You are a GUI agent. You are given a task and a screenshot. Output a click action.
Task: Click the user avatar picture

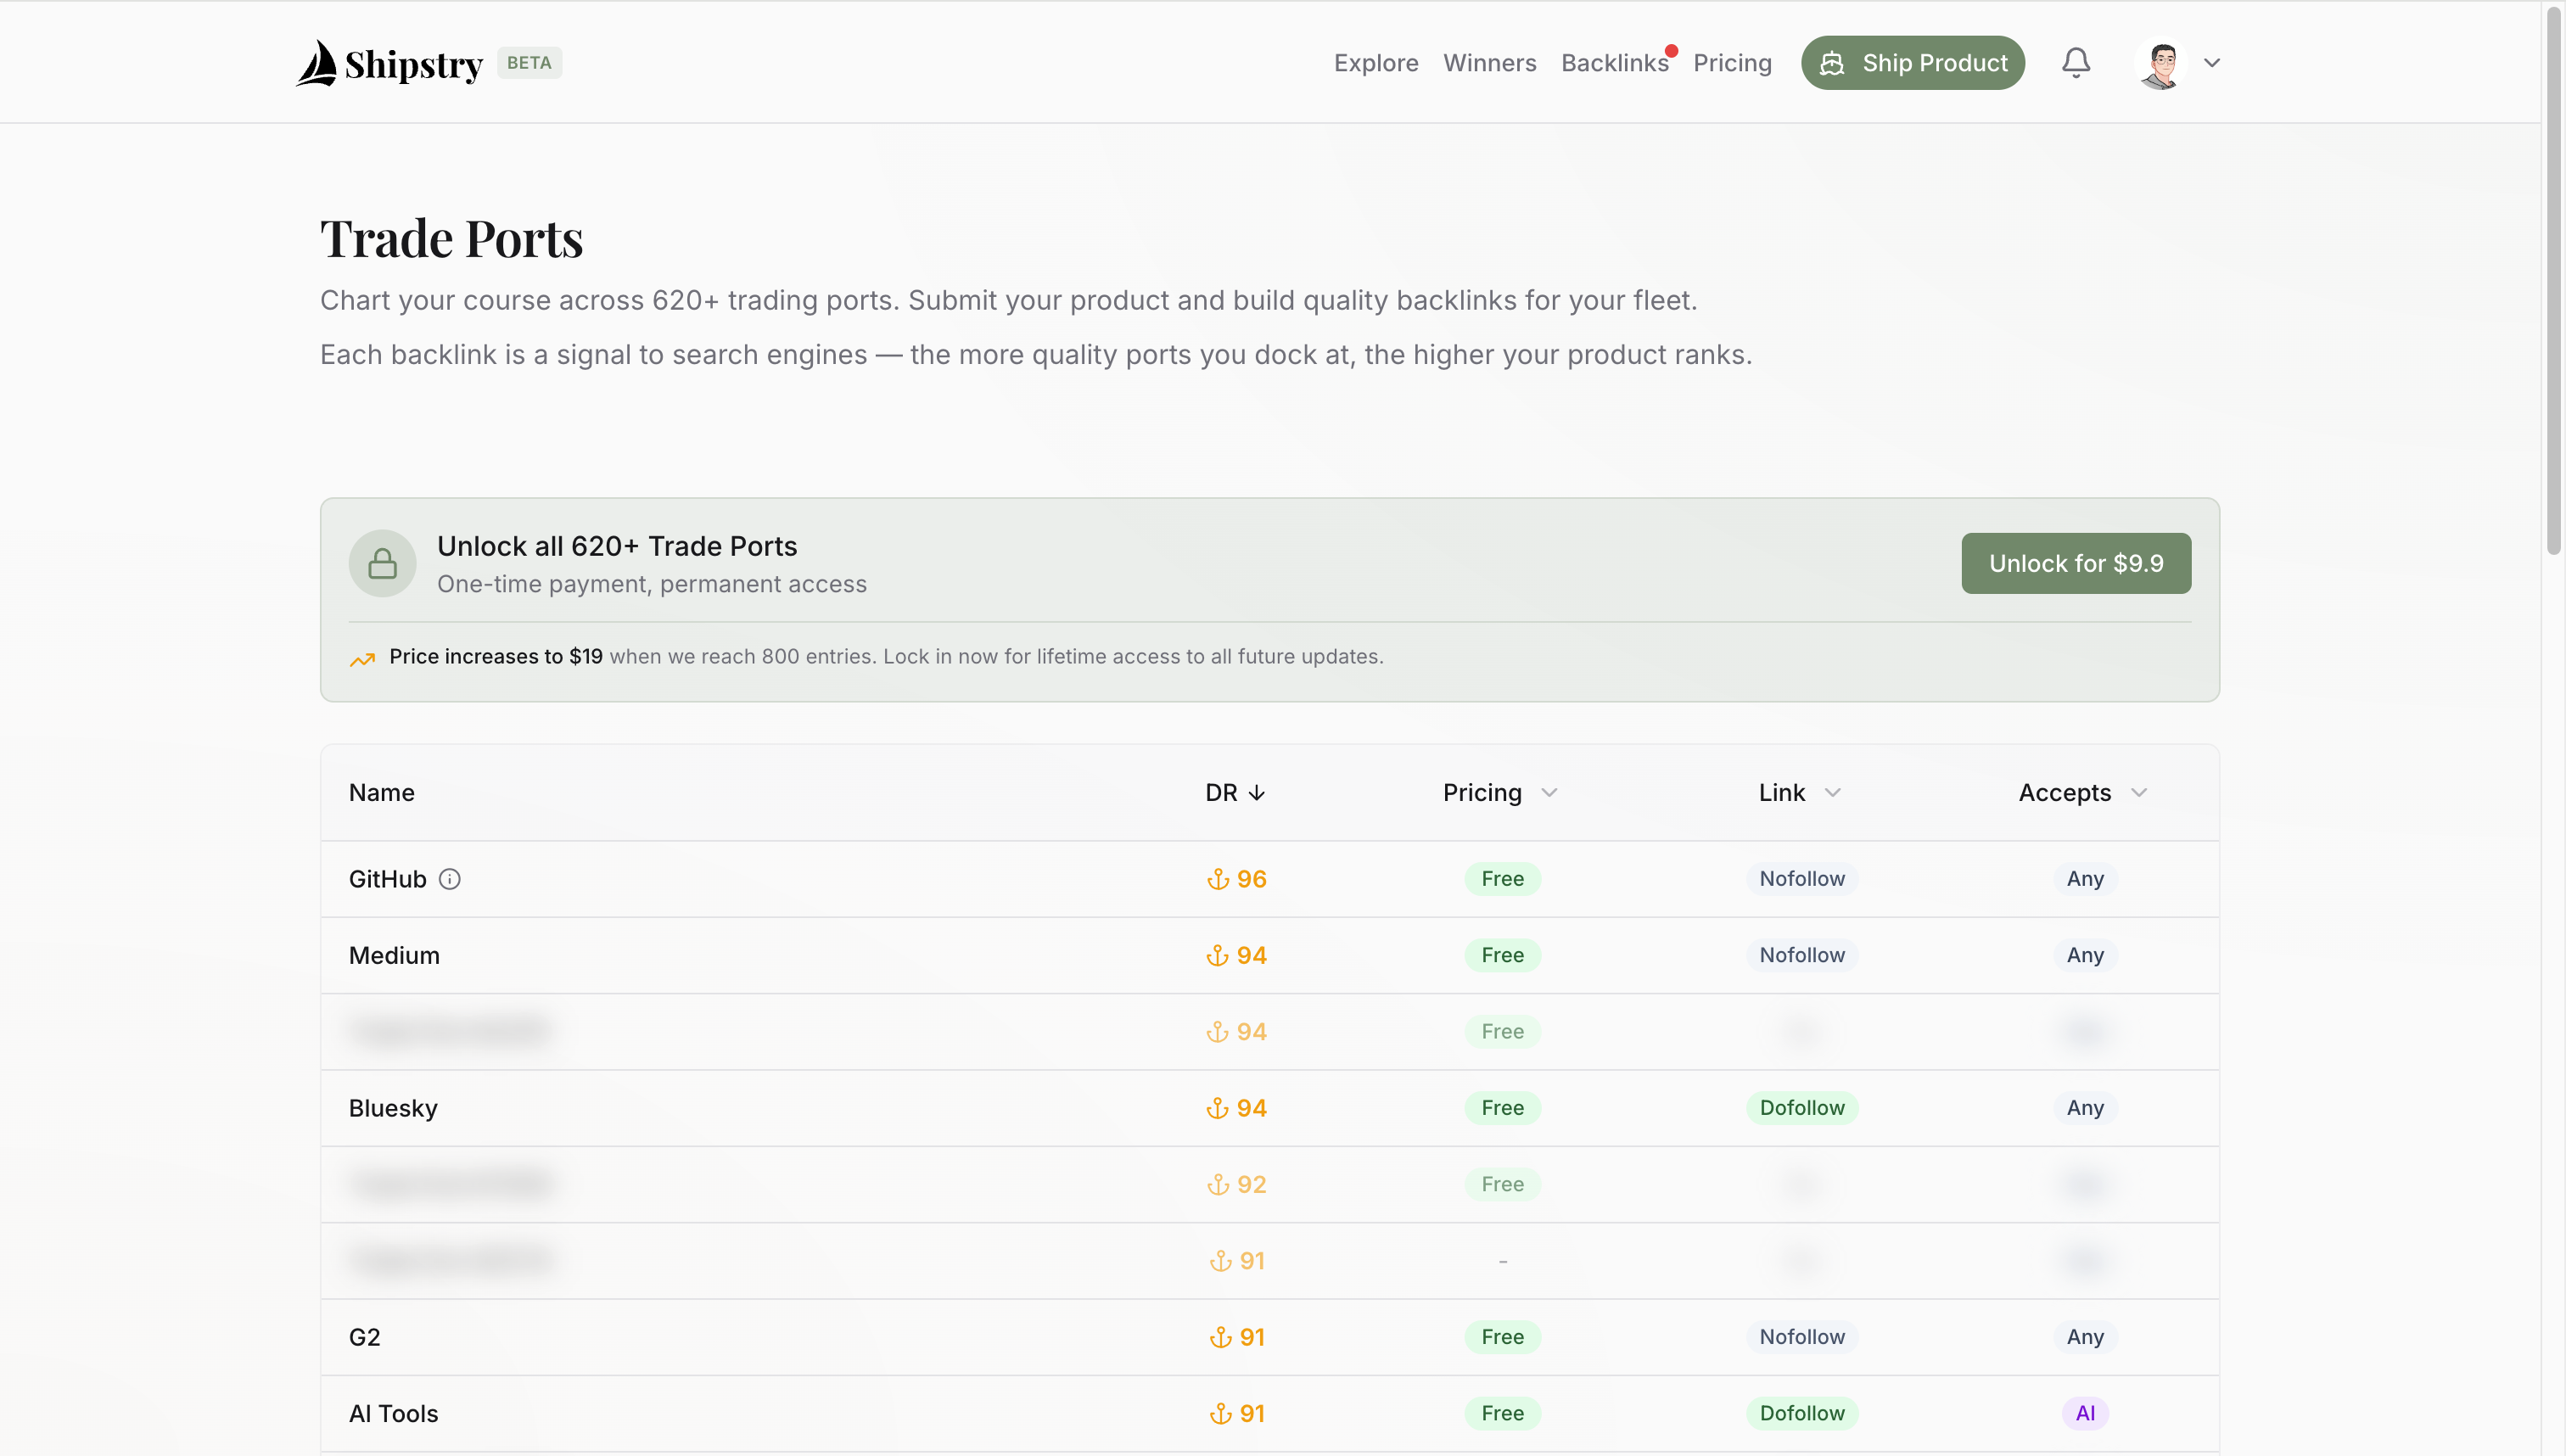(2160, 62)
